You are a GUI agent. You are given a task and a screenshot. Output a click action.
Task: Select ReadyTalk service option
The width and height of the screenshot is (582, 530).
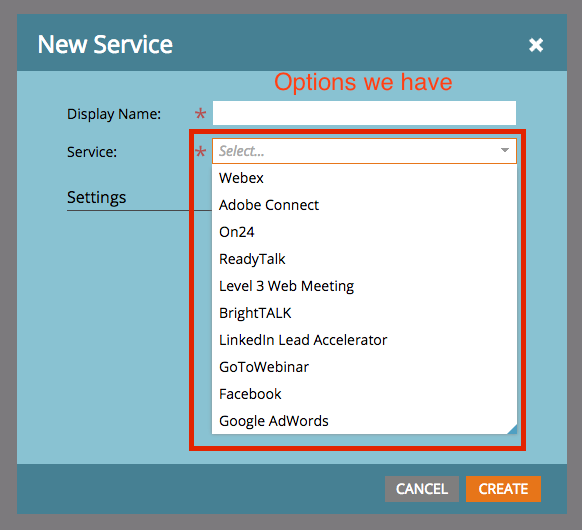(364, 259)
